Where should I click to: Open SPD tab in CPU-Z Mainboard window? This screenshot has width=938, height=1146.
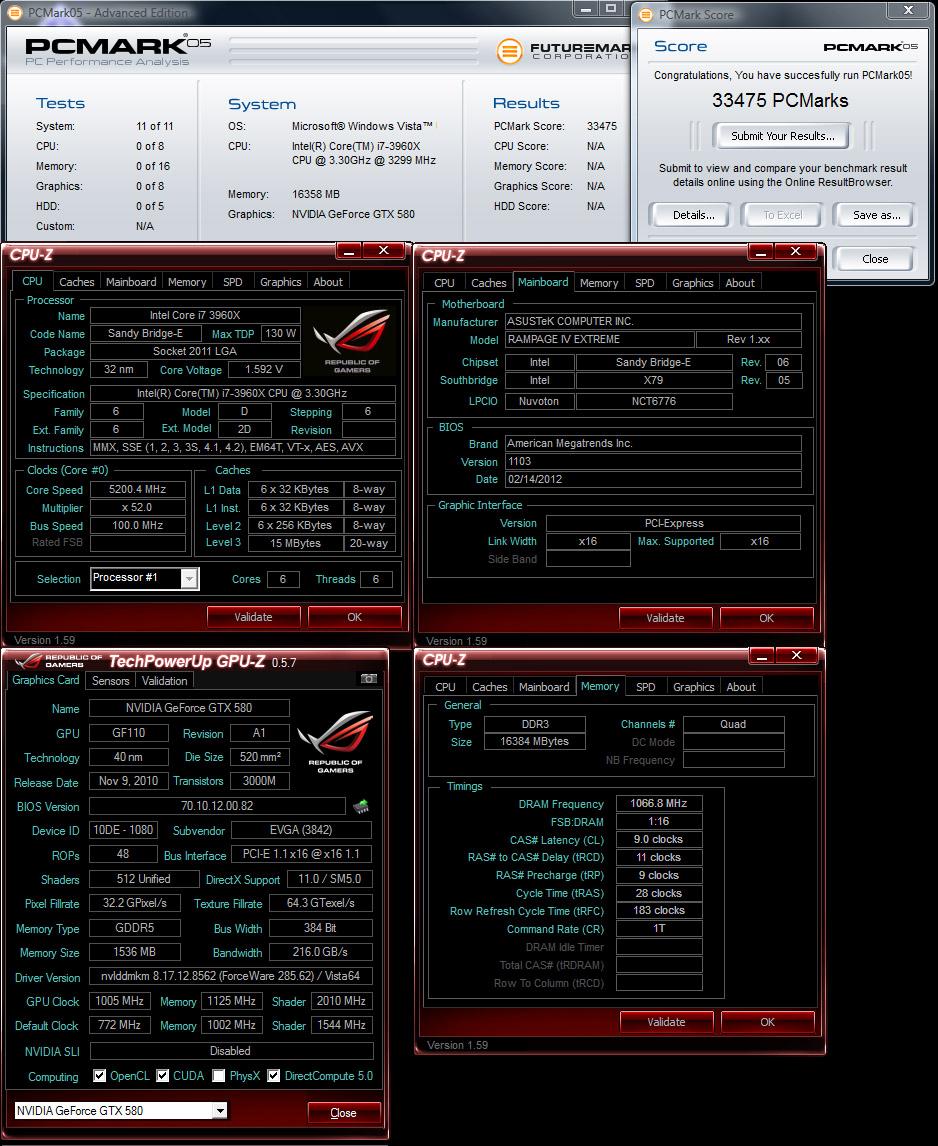[x=644, y=283]
